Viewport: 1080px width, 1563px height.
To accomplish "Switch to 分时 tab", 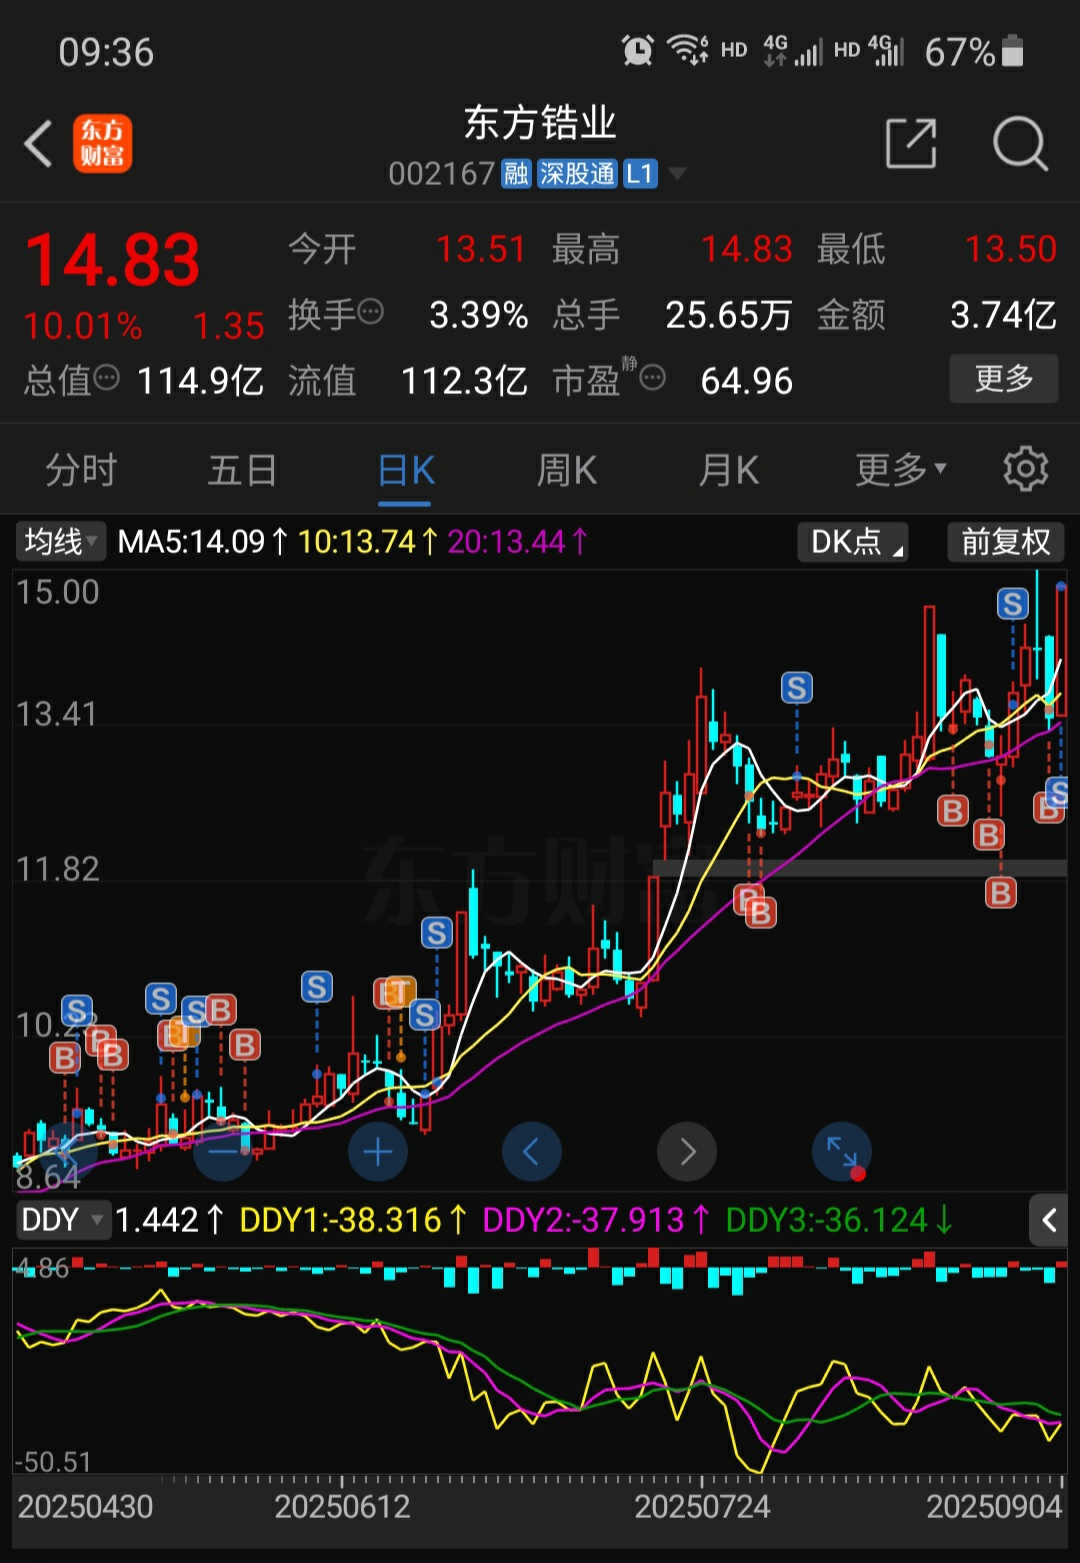I will click(x=81, y=469).
